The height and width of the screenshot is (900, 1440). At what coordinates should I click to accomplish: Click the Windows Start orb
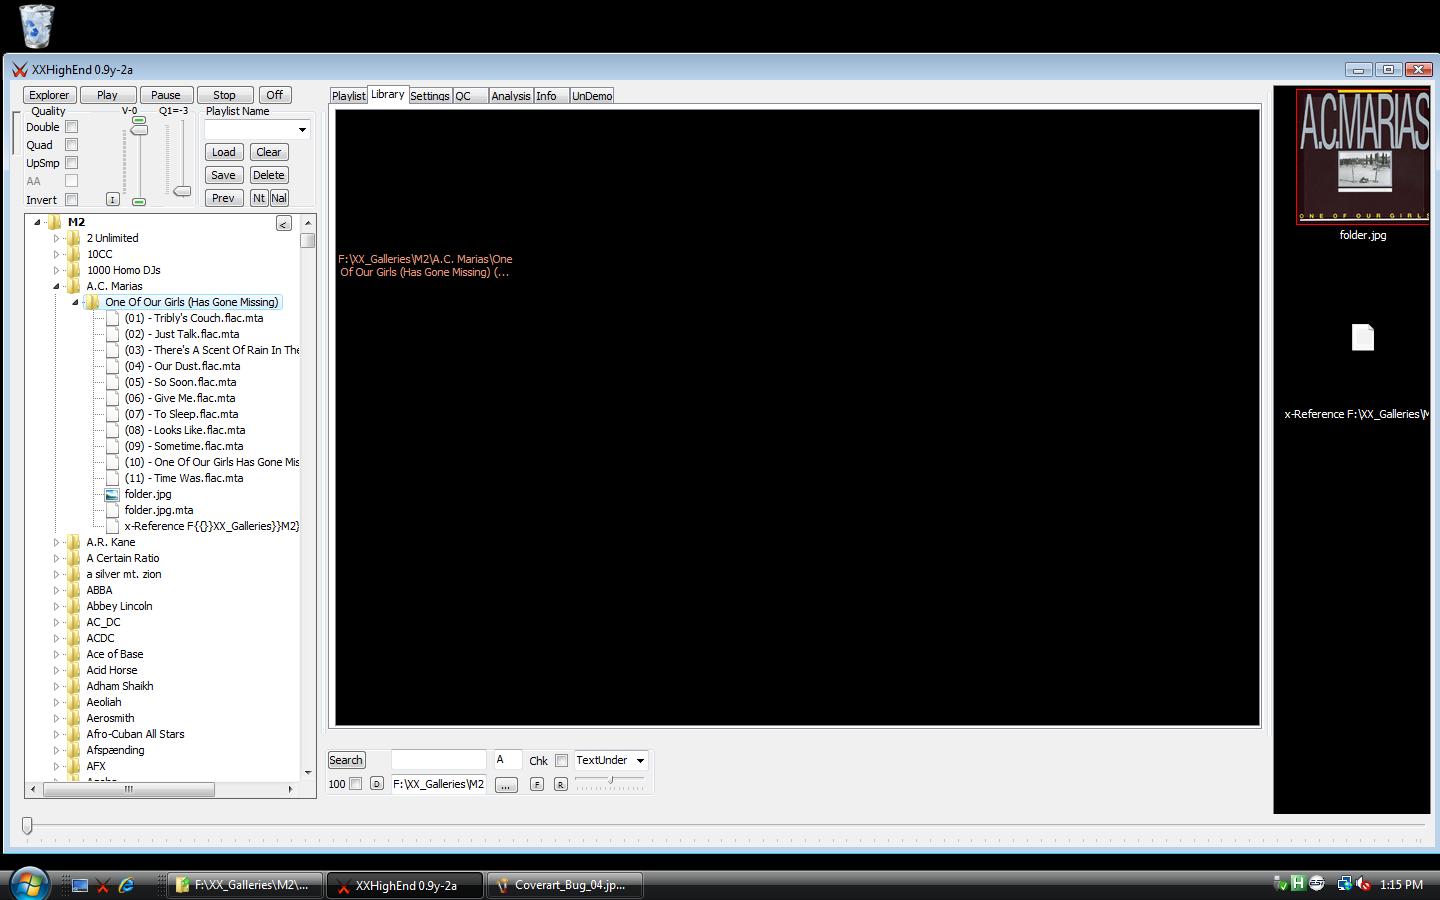(x=28, y=884)
